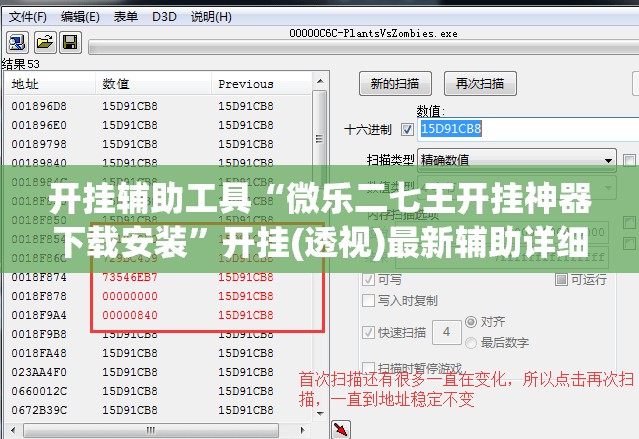This screenshot has width=639, height=439.
Task: Open the 编辑(E) menu
Action: click(80, 17)
